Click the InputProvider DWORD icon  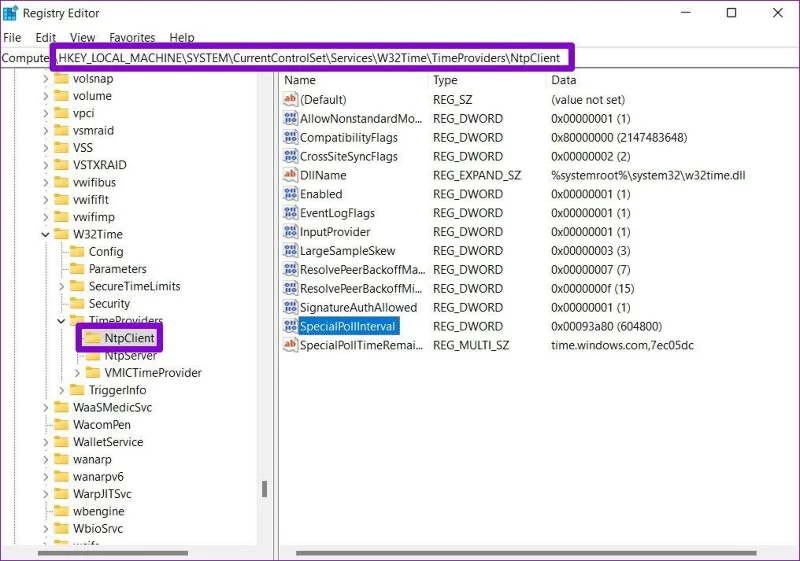[x=290, y=232]
